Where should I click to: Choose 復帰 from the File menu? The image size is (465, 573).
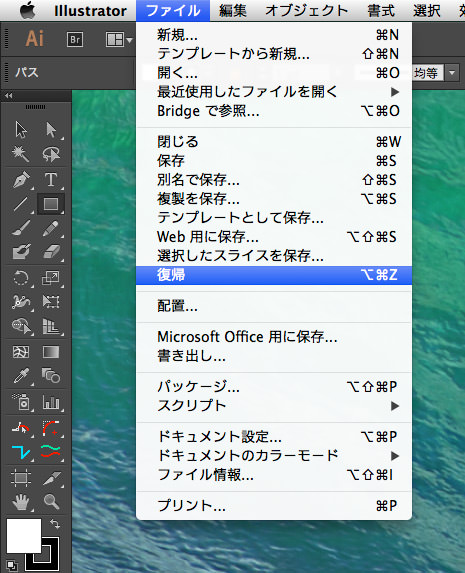click(274, 275)
